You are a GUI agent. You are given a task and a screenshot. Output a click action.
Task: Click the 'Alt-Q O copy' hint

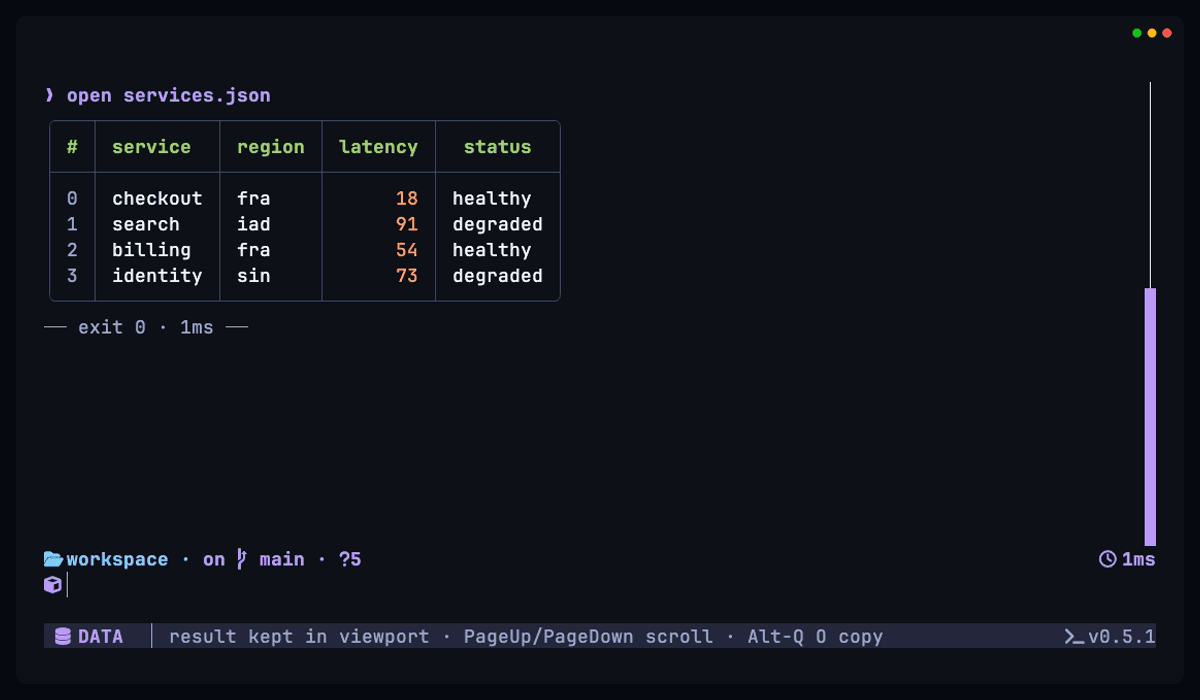coord(815,637)
